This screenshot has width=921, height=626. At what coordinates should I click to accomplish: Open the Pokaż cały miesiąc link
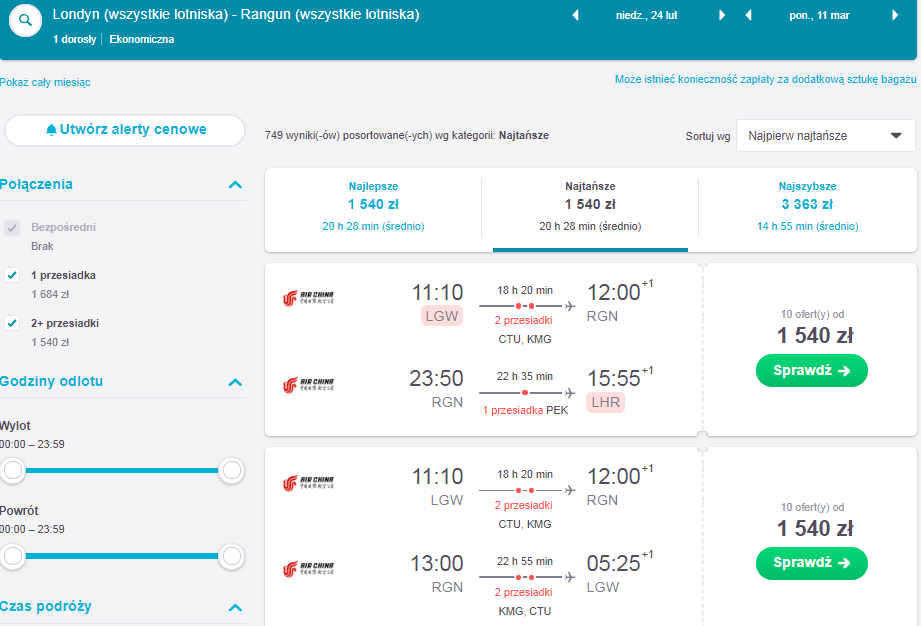pos(45,82)
